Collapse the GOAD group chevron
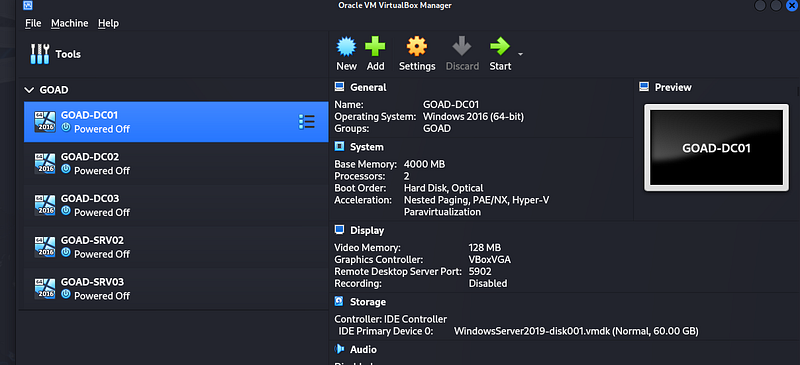The height and width of the screenshot is (365, 800). click(29, 90)
